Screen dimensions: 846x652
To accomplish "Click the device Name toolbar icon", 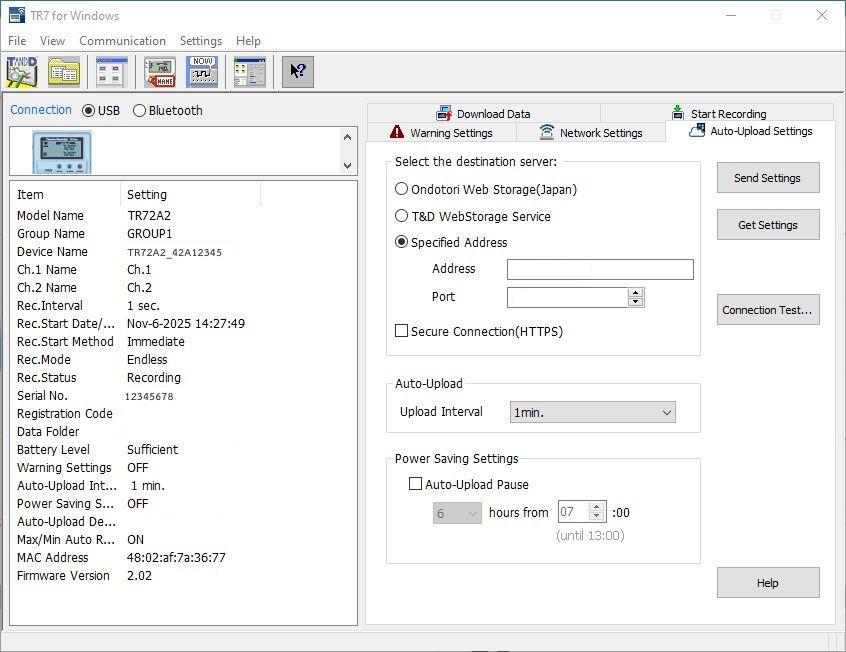I will click(x=158, y=71).
